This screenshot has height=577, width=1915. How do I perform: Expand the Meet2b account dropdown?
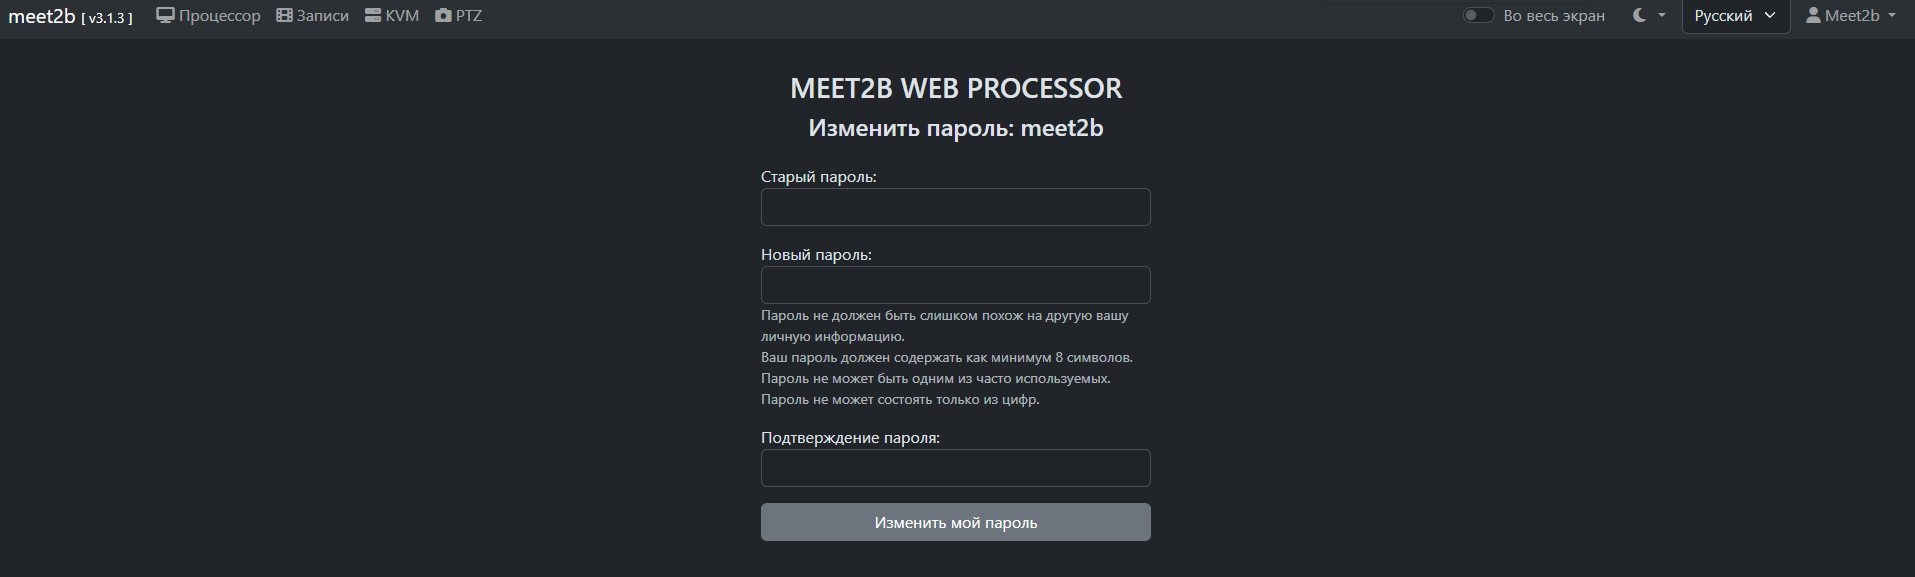tap(1852, 15)
